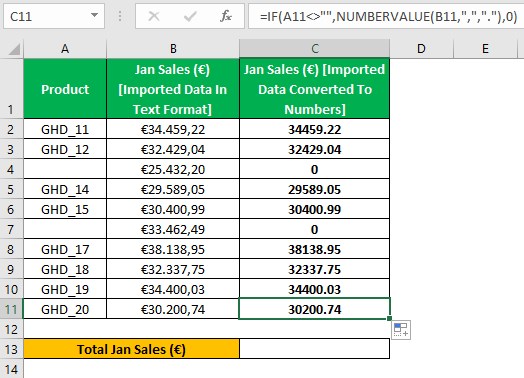Click the Cancel X icon in formula bar

[154, 16]
